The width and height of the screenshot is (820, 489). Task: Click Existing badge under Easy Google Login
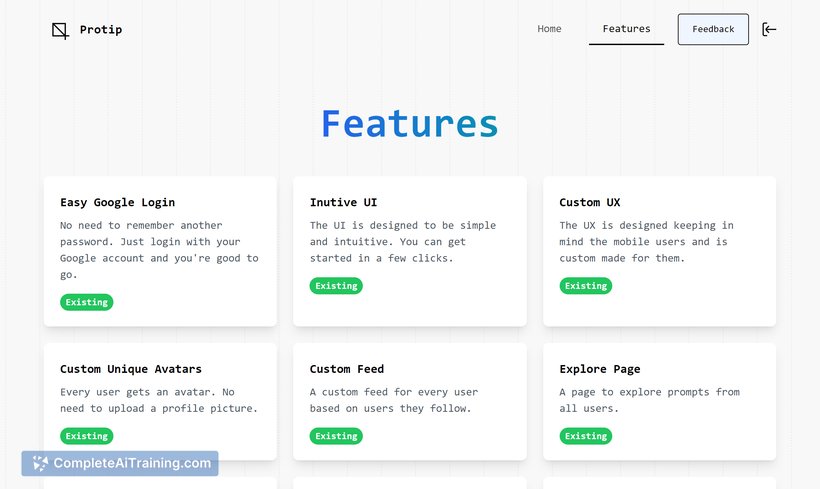tap(86, 302)
